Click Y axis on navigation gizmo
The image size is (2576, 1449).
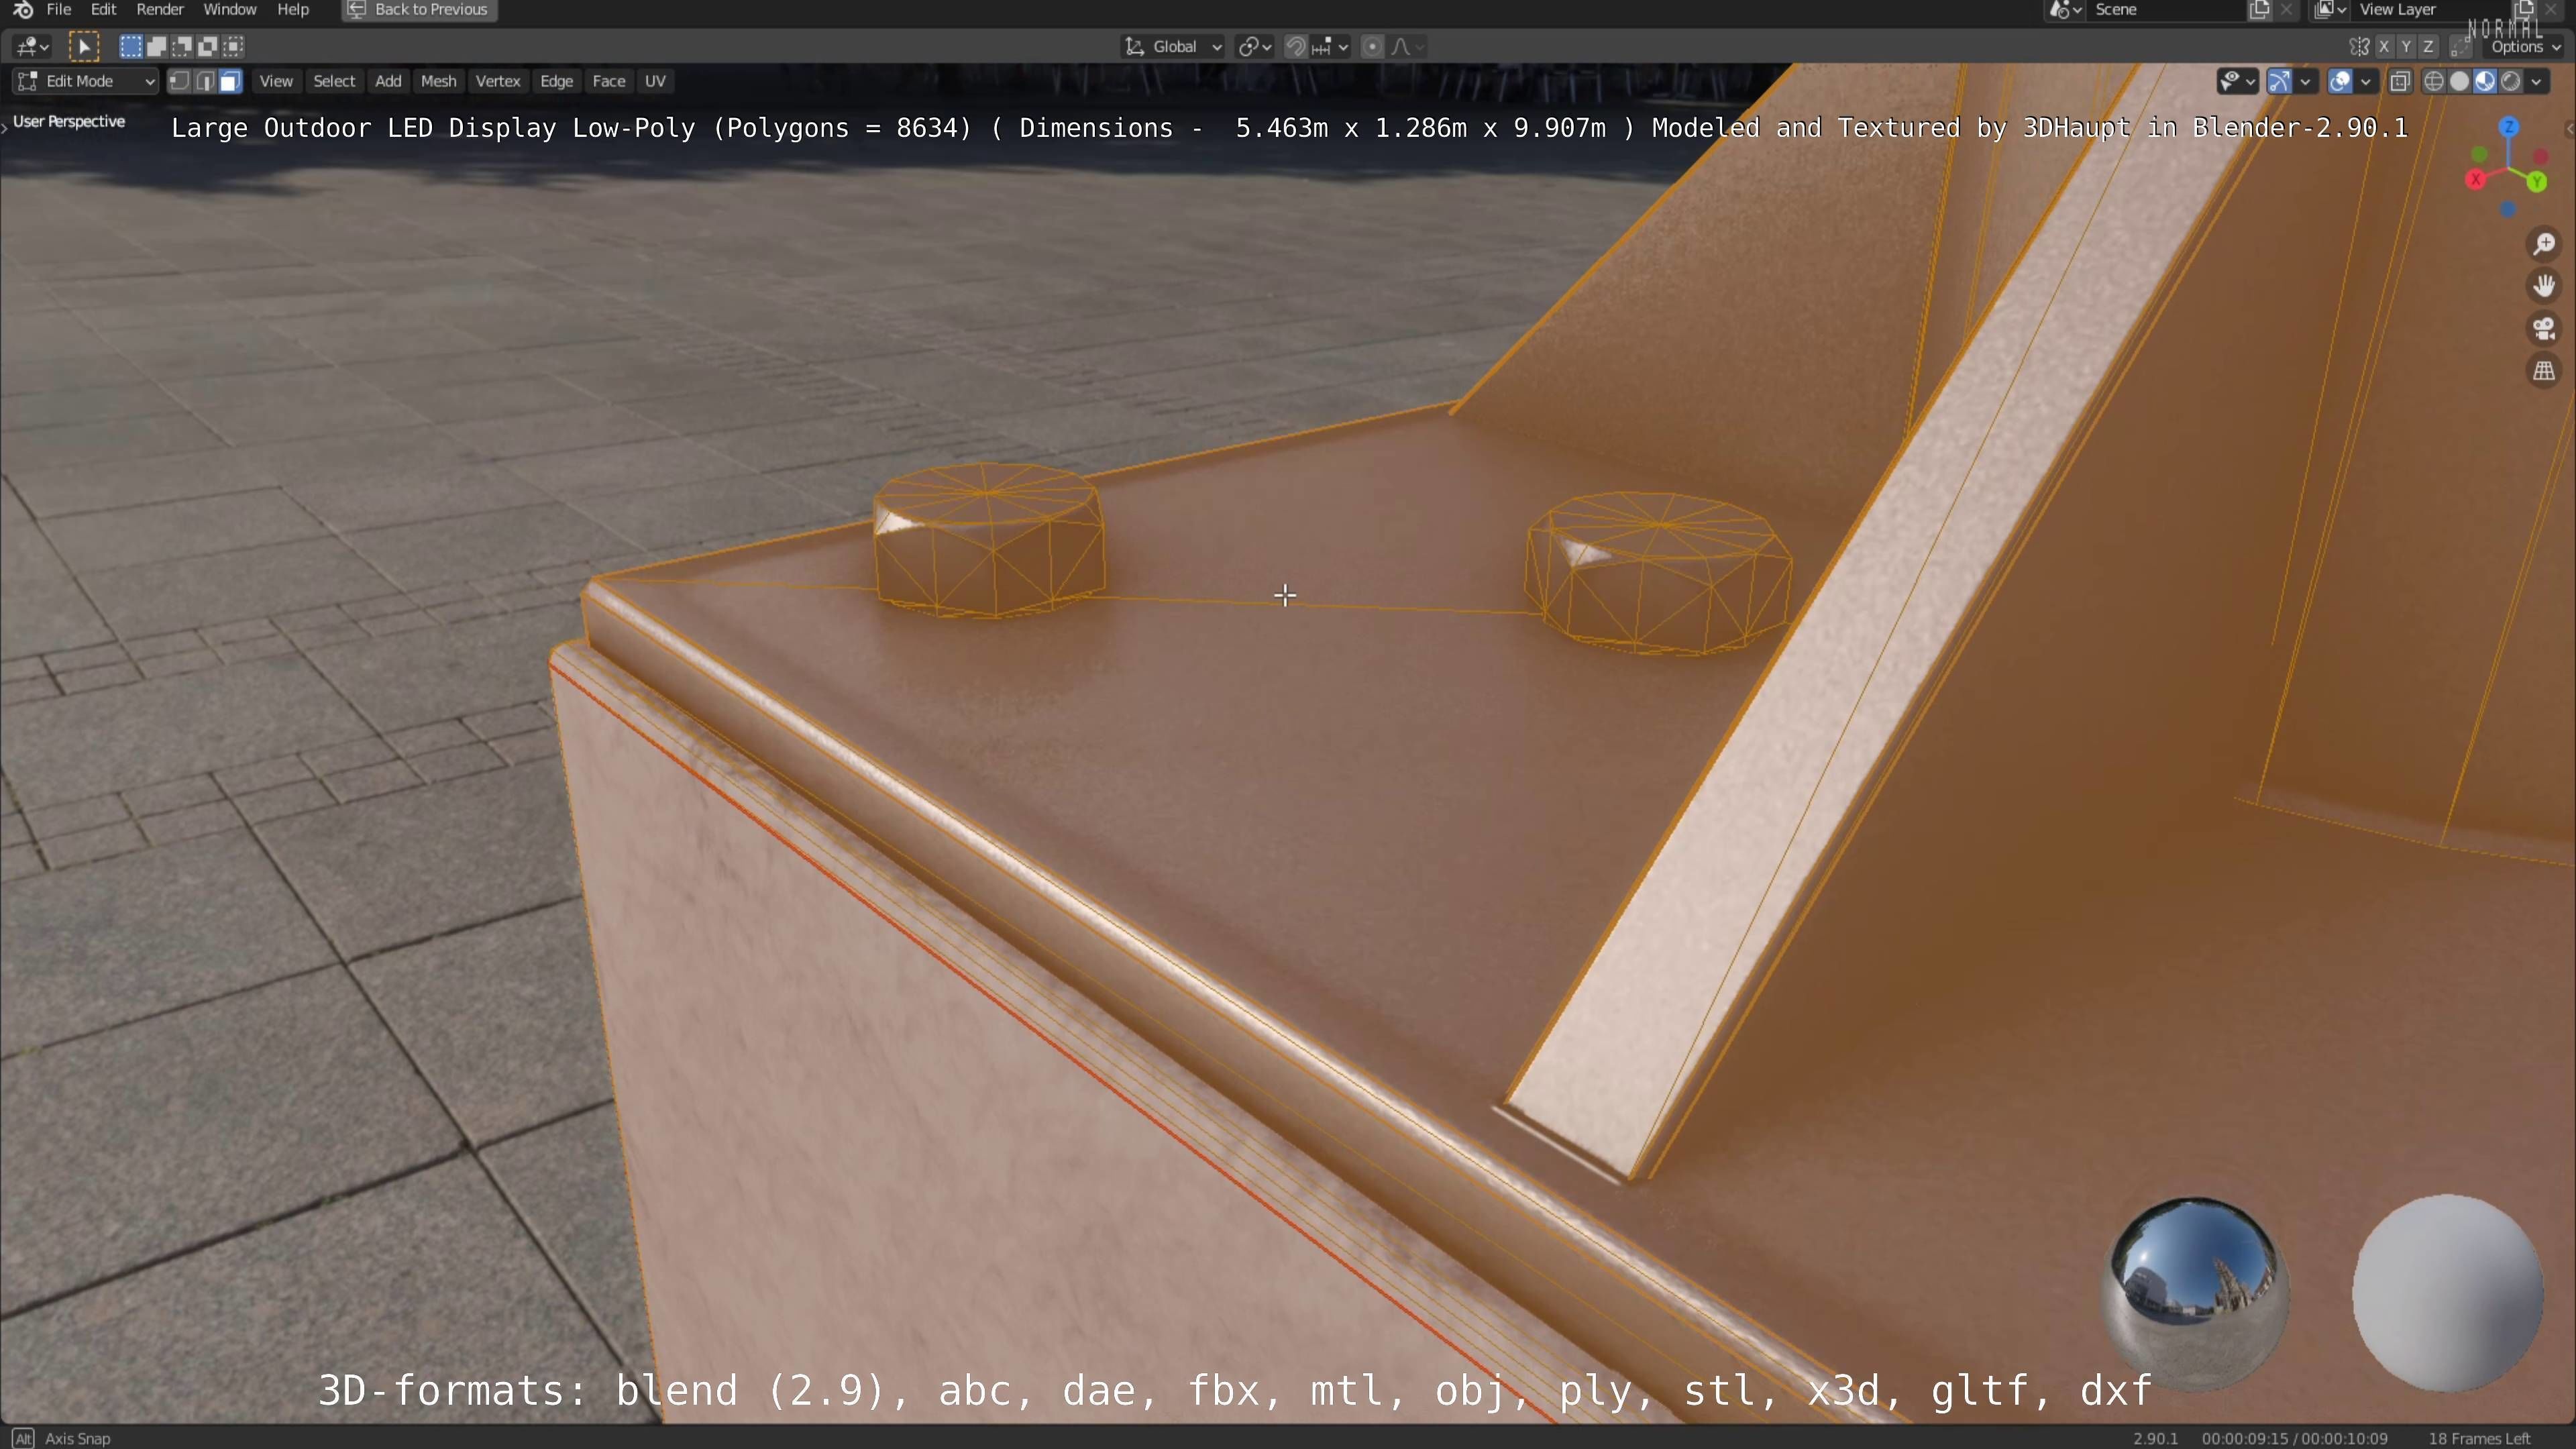click(2537, 182)
